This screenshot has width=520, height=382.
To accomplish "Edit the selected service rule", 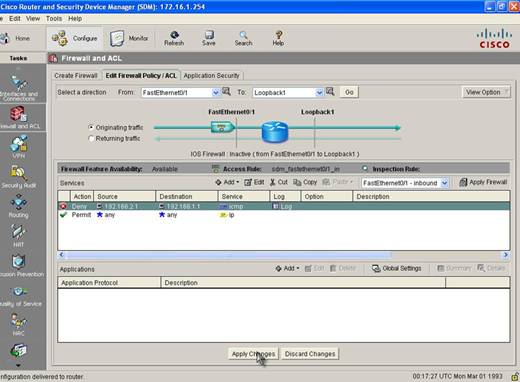I will pos(254,182).
